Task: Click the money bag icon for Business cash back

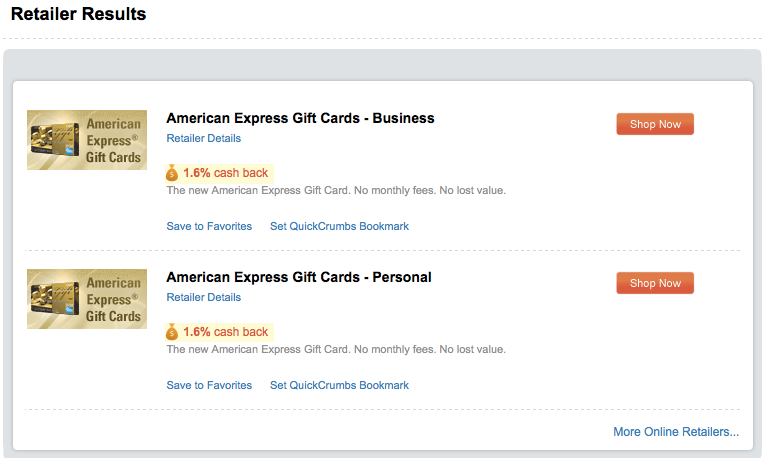Action: point(172,172)
